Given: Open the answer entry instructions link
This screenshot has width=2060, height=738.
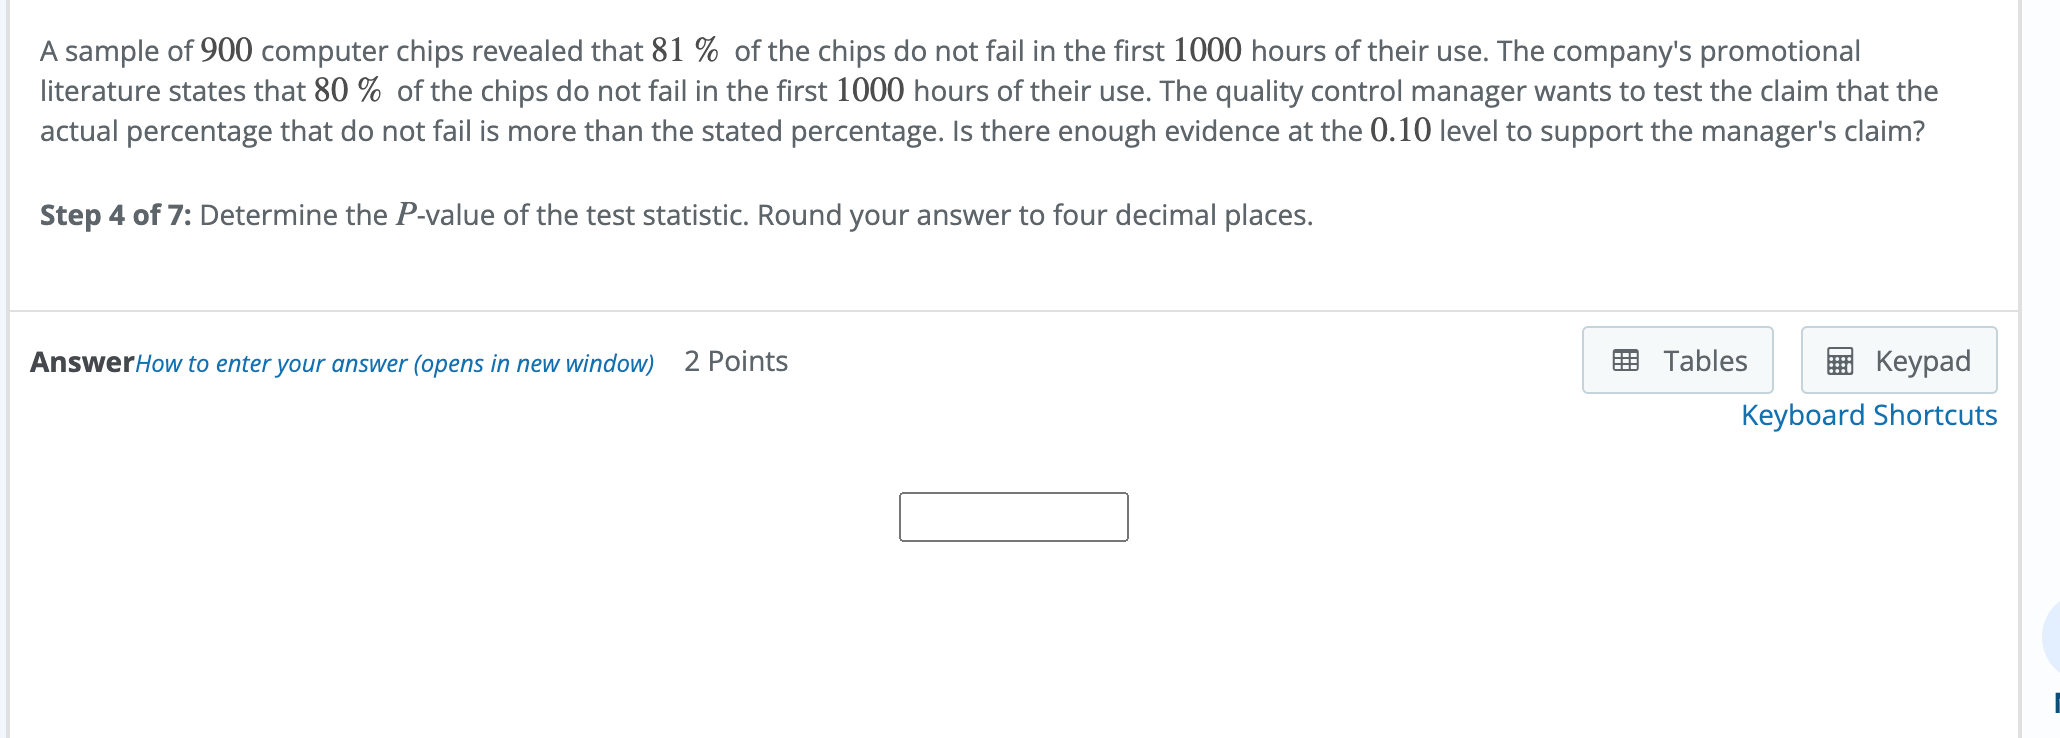Looking at the screenshot, I should click(x=394, y=363).
